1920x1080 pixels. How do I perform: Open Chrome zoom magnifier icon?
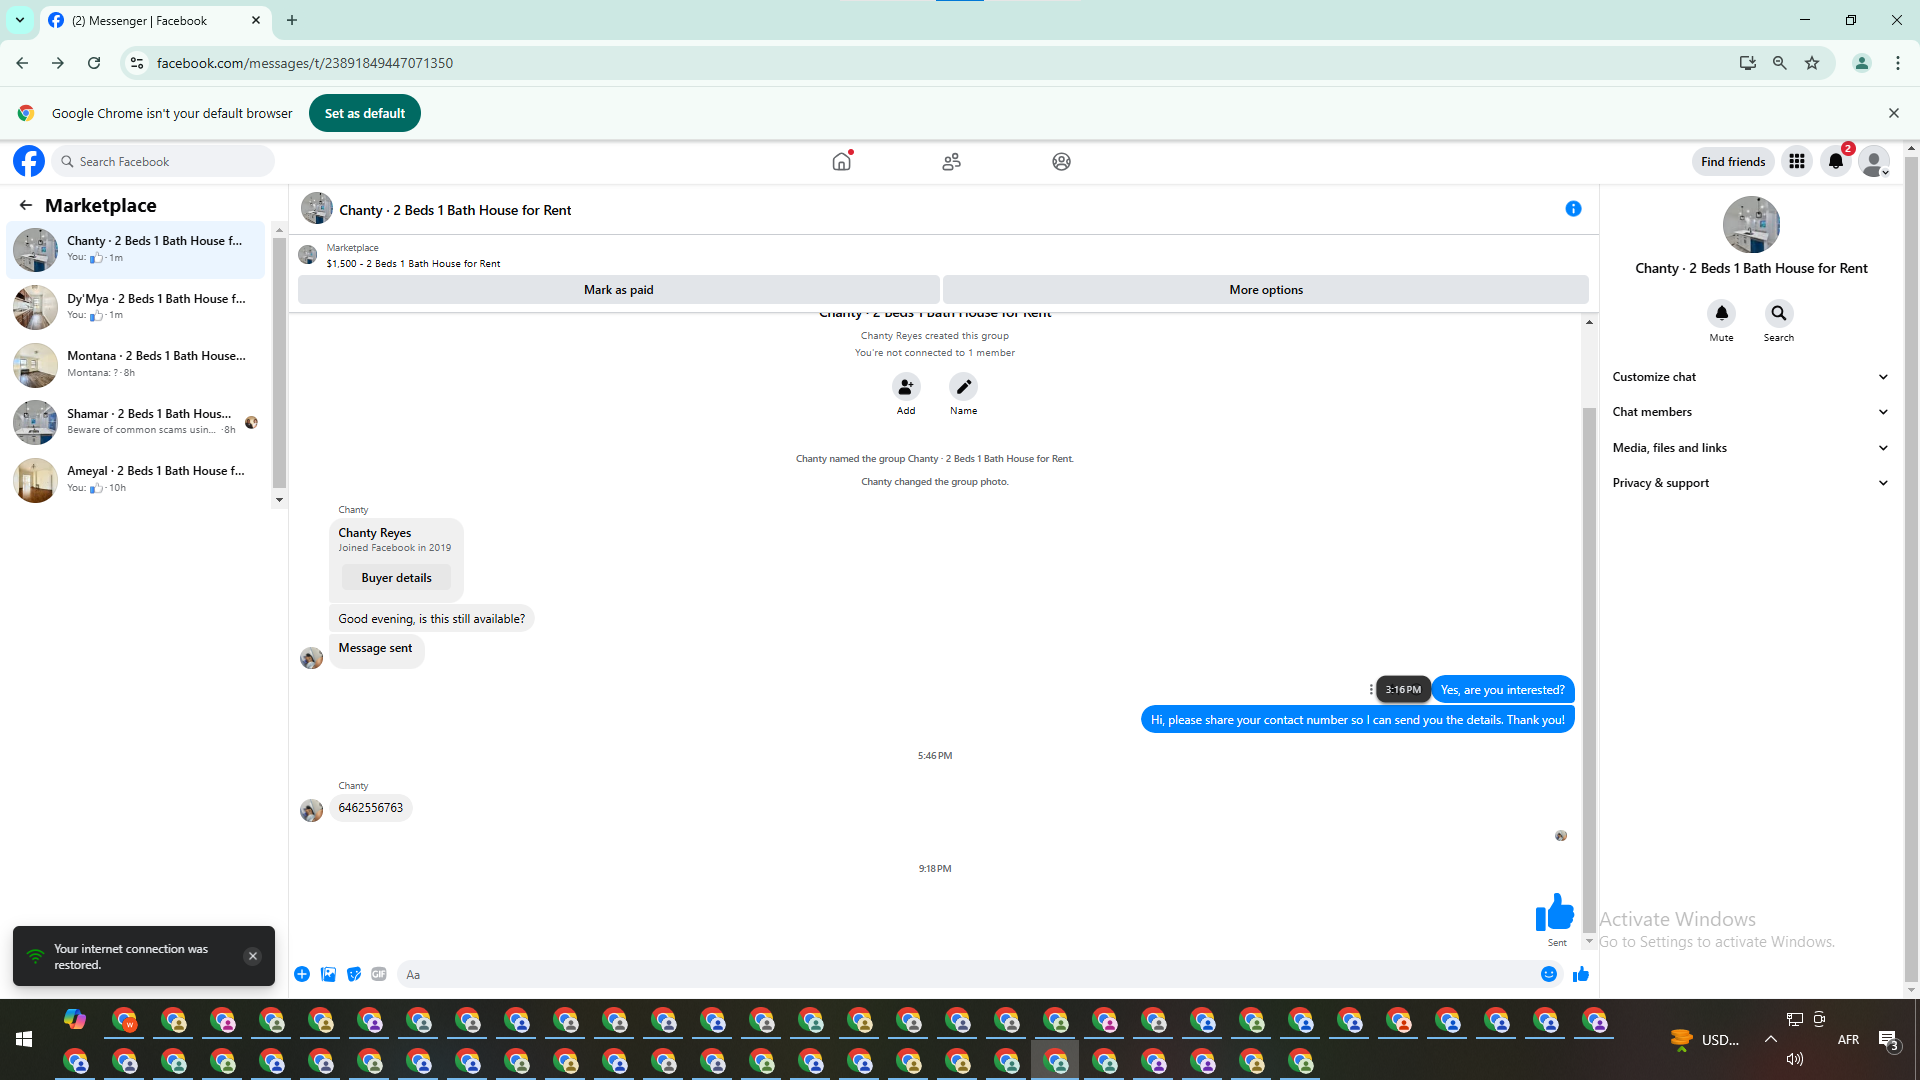click(x=1780, y=63)
